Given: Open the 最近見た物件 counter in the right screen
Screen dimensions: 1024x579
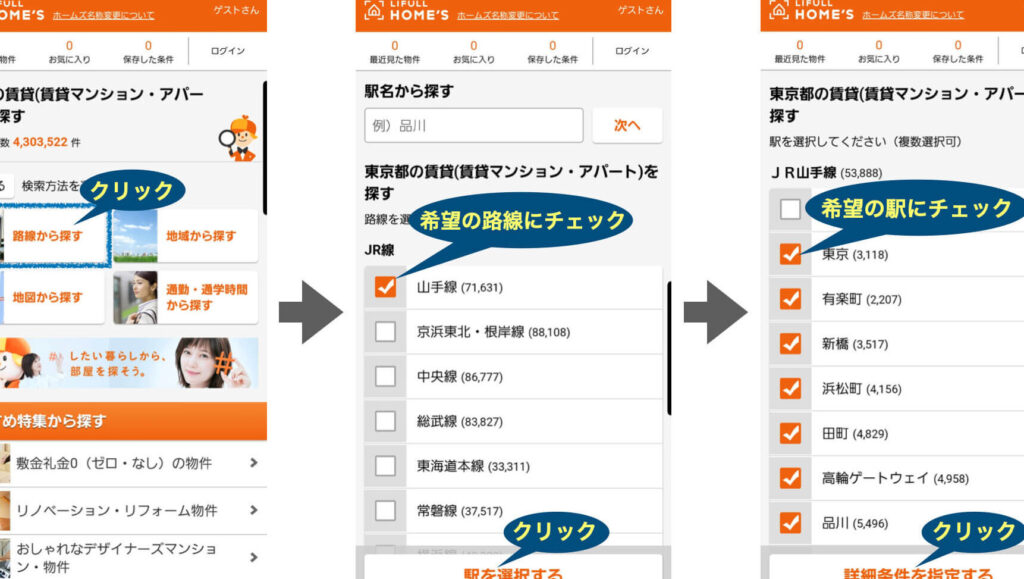Looking at the screenshot, I should click(799, 52).
